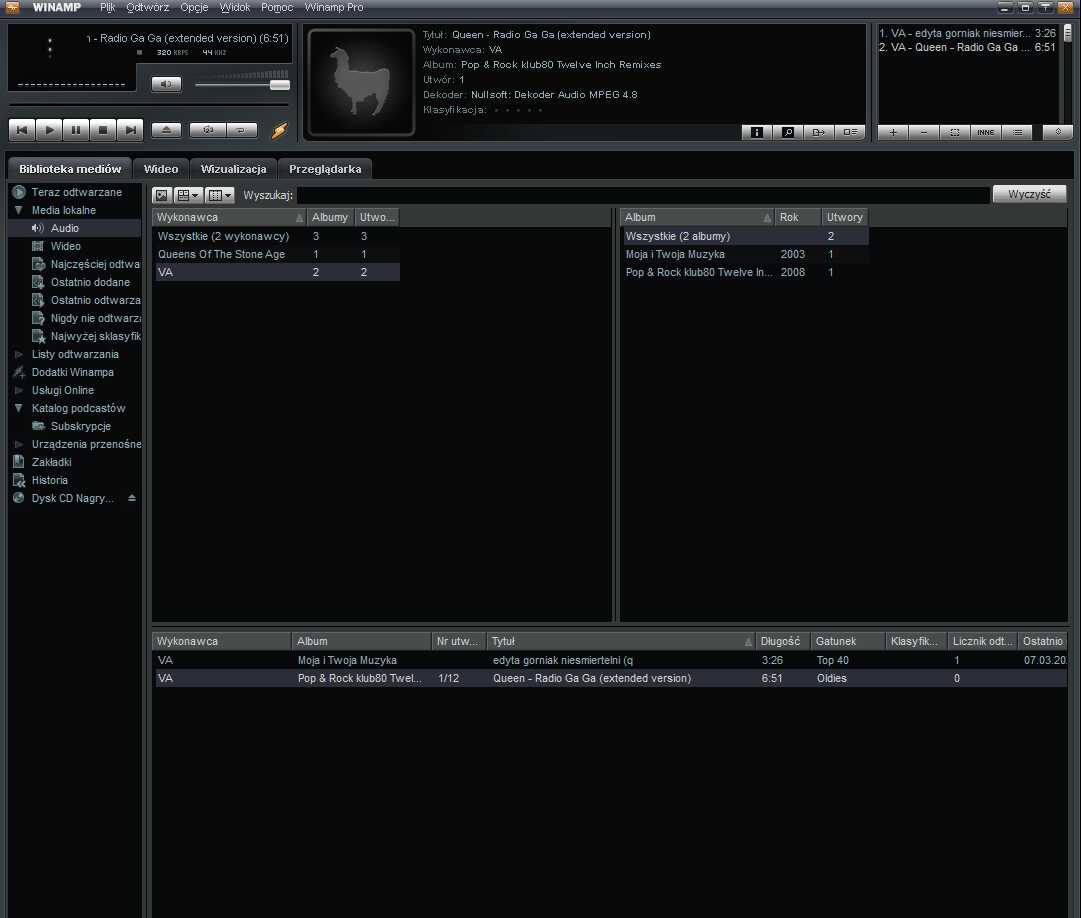The width and height of the screenshot is (1081, 918).
Task: Click the Wyszukaj search input field
Action: click(643, 195)
